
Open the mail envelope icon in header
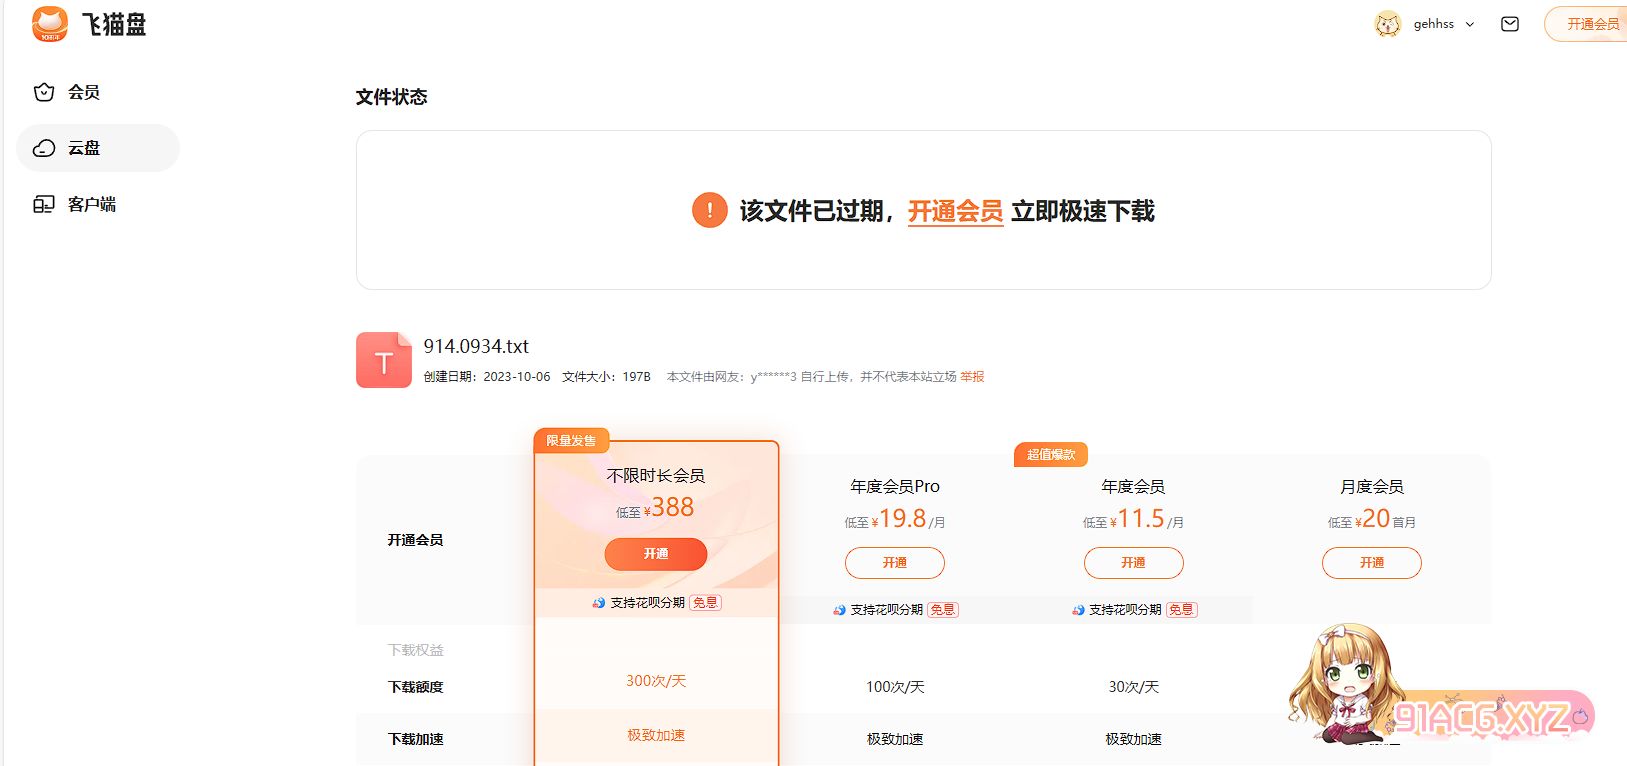point(1509,24)
